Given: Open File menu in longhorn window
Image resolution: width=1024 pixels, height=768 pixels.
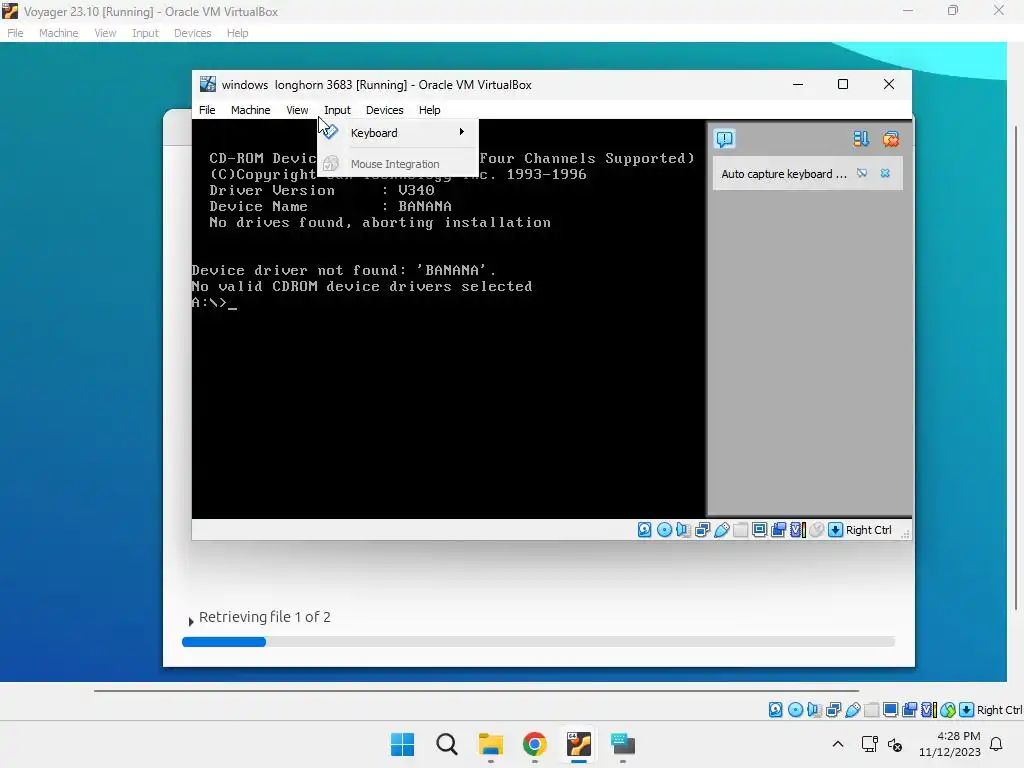Looking at the screenshot, I should (207, 110).
